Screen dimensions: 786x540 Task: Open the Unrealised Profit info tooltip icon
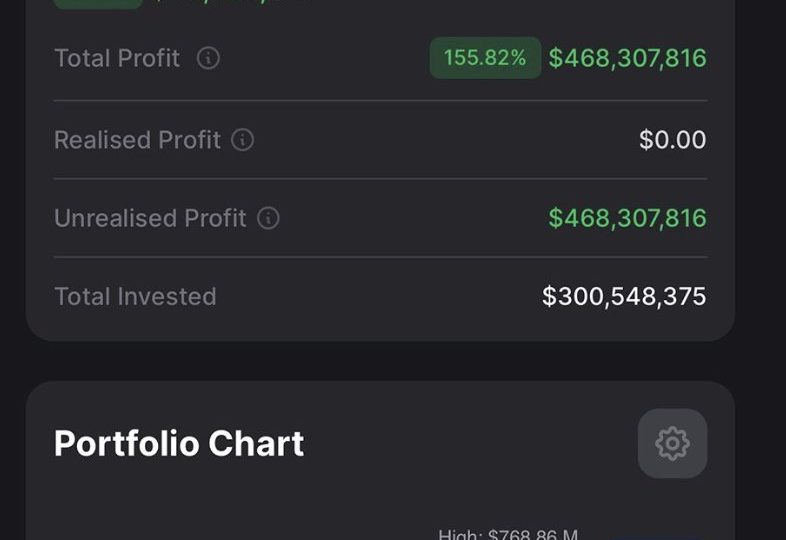coord(268,218)
